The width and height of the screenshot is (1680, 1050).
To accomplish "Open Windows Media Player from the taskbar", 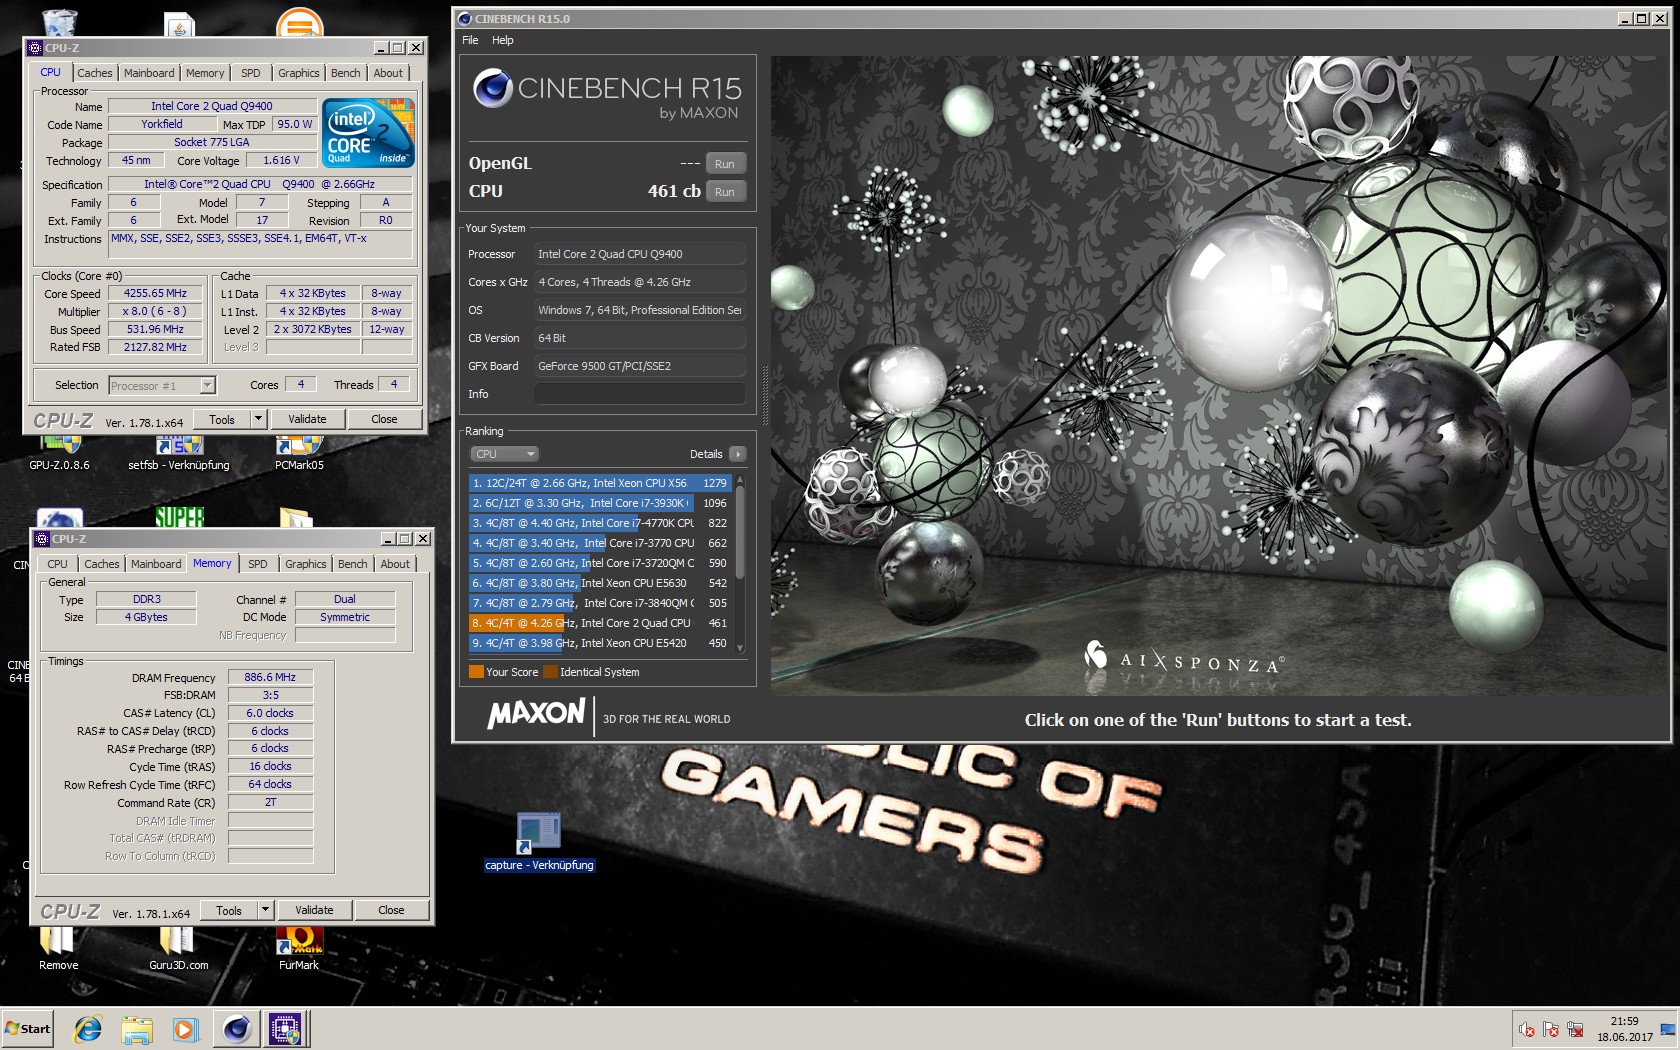I will coord(185,1029).
